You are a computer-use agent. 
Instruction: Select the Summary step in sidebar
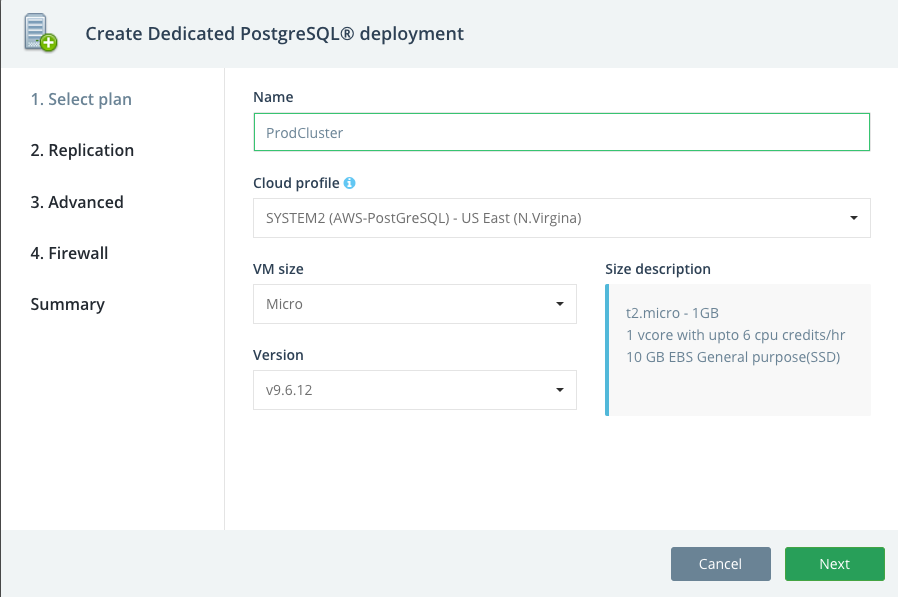pyautogui.click(x=67, y=304)
